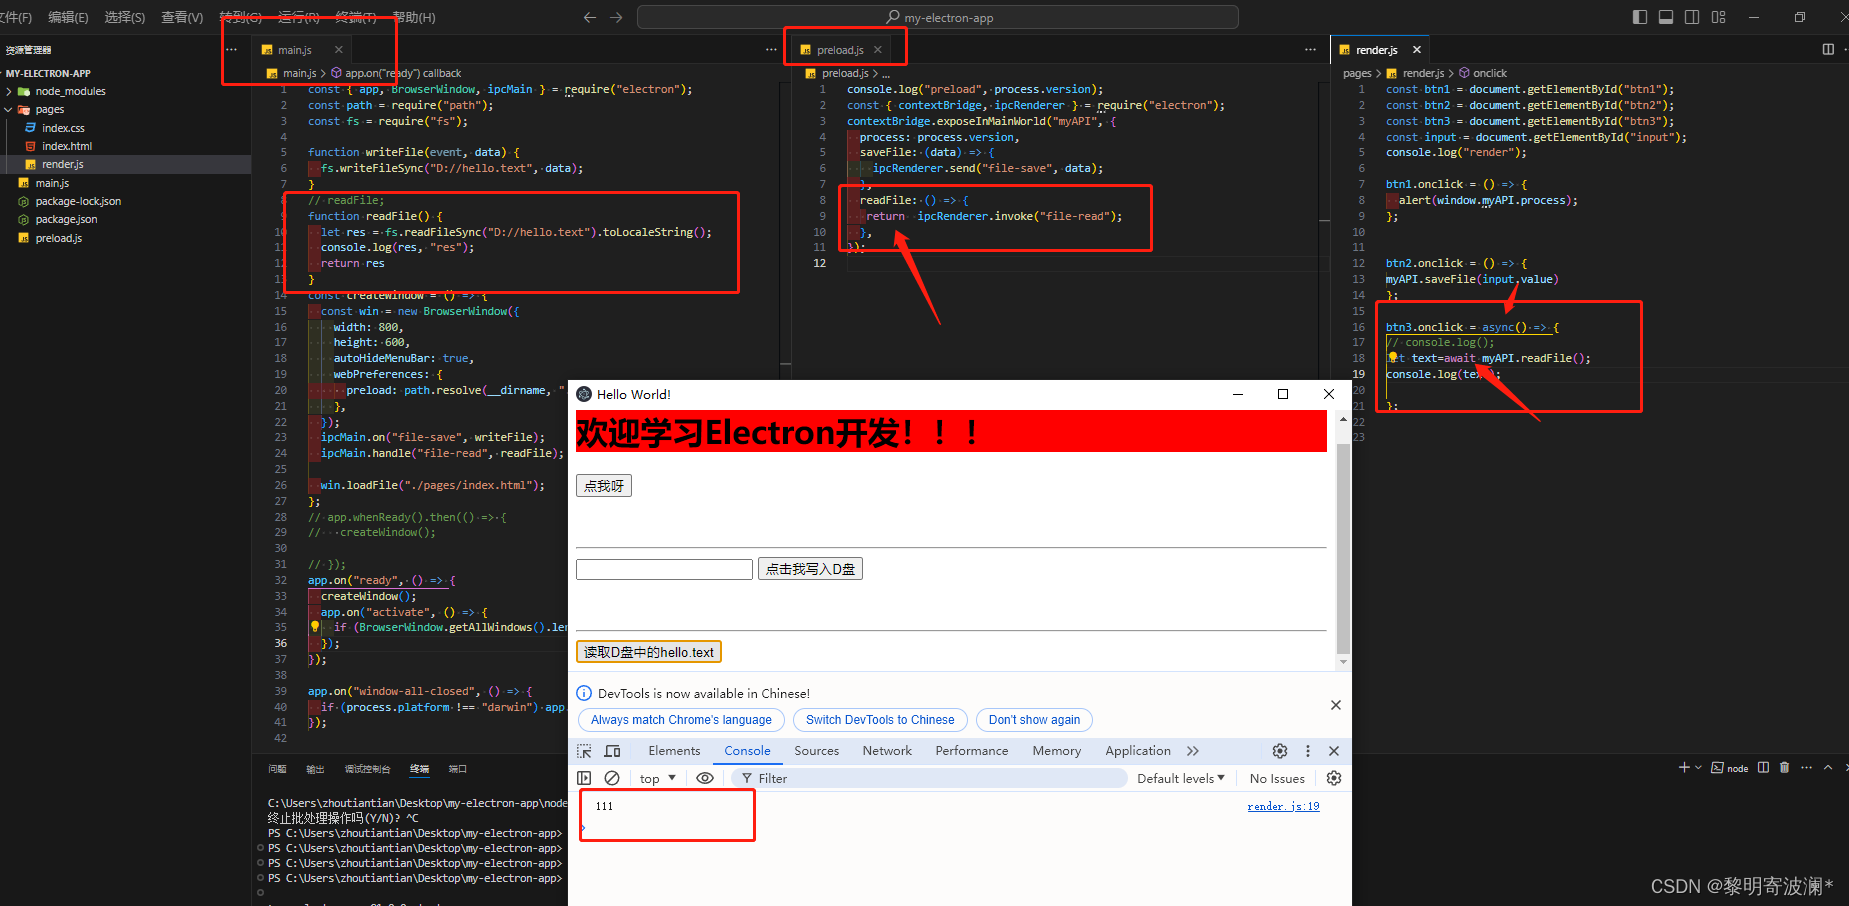Close the render.js editor tab
This screenshot has height=906, width=1849.
(x=1417, y=50)
